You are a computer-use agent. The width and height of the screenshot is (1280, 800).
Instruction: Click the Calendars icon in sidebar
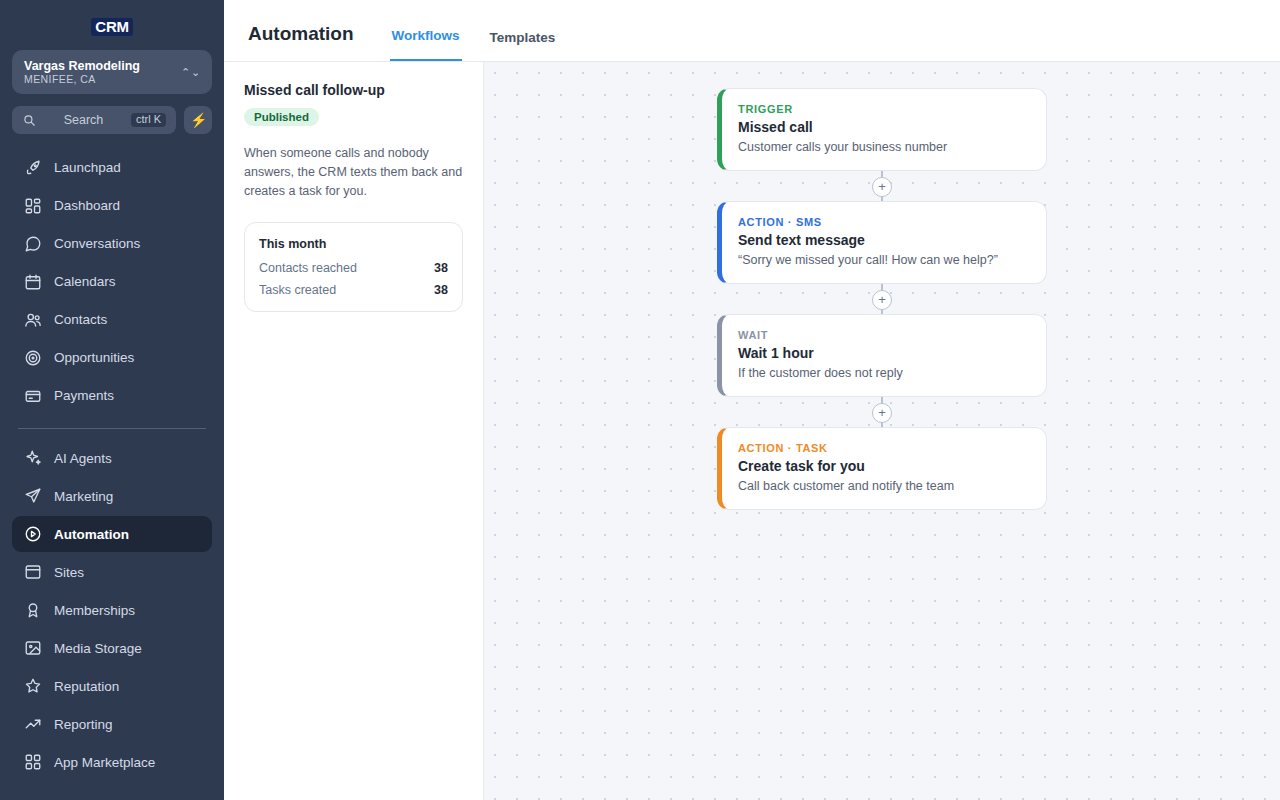click(33, 282)
